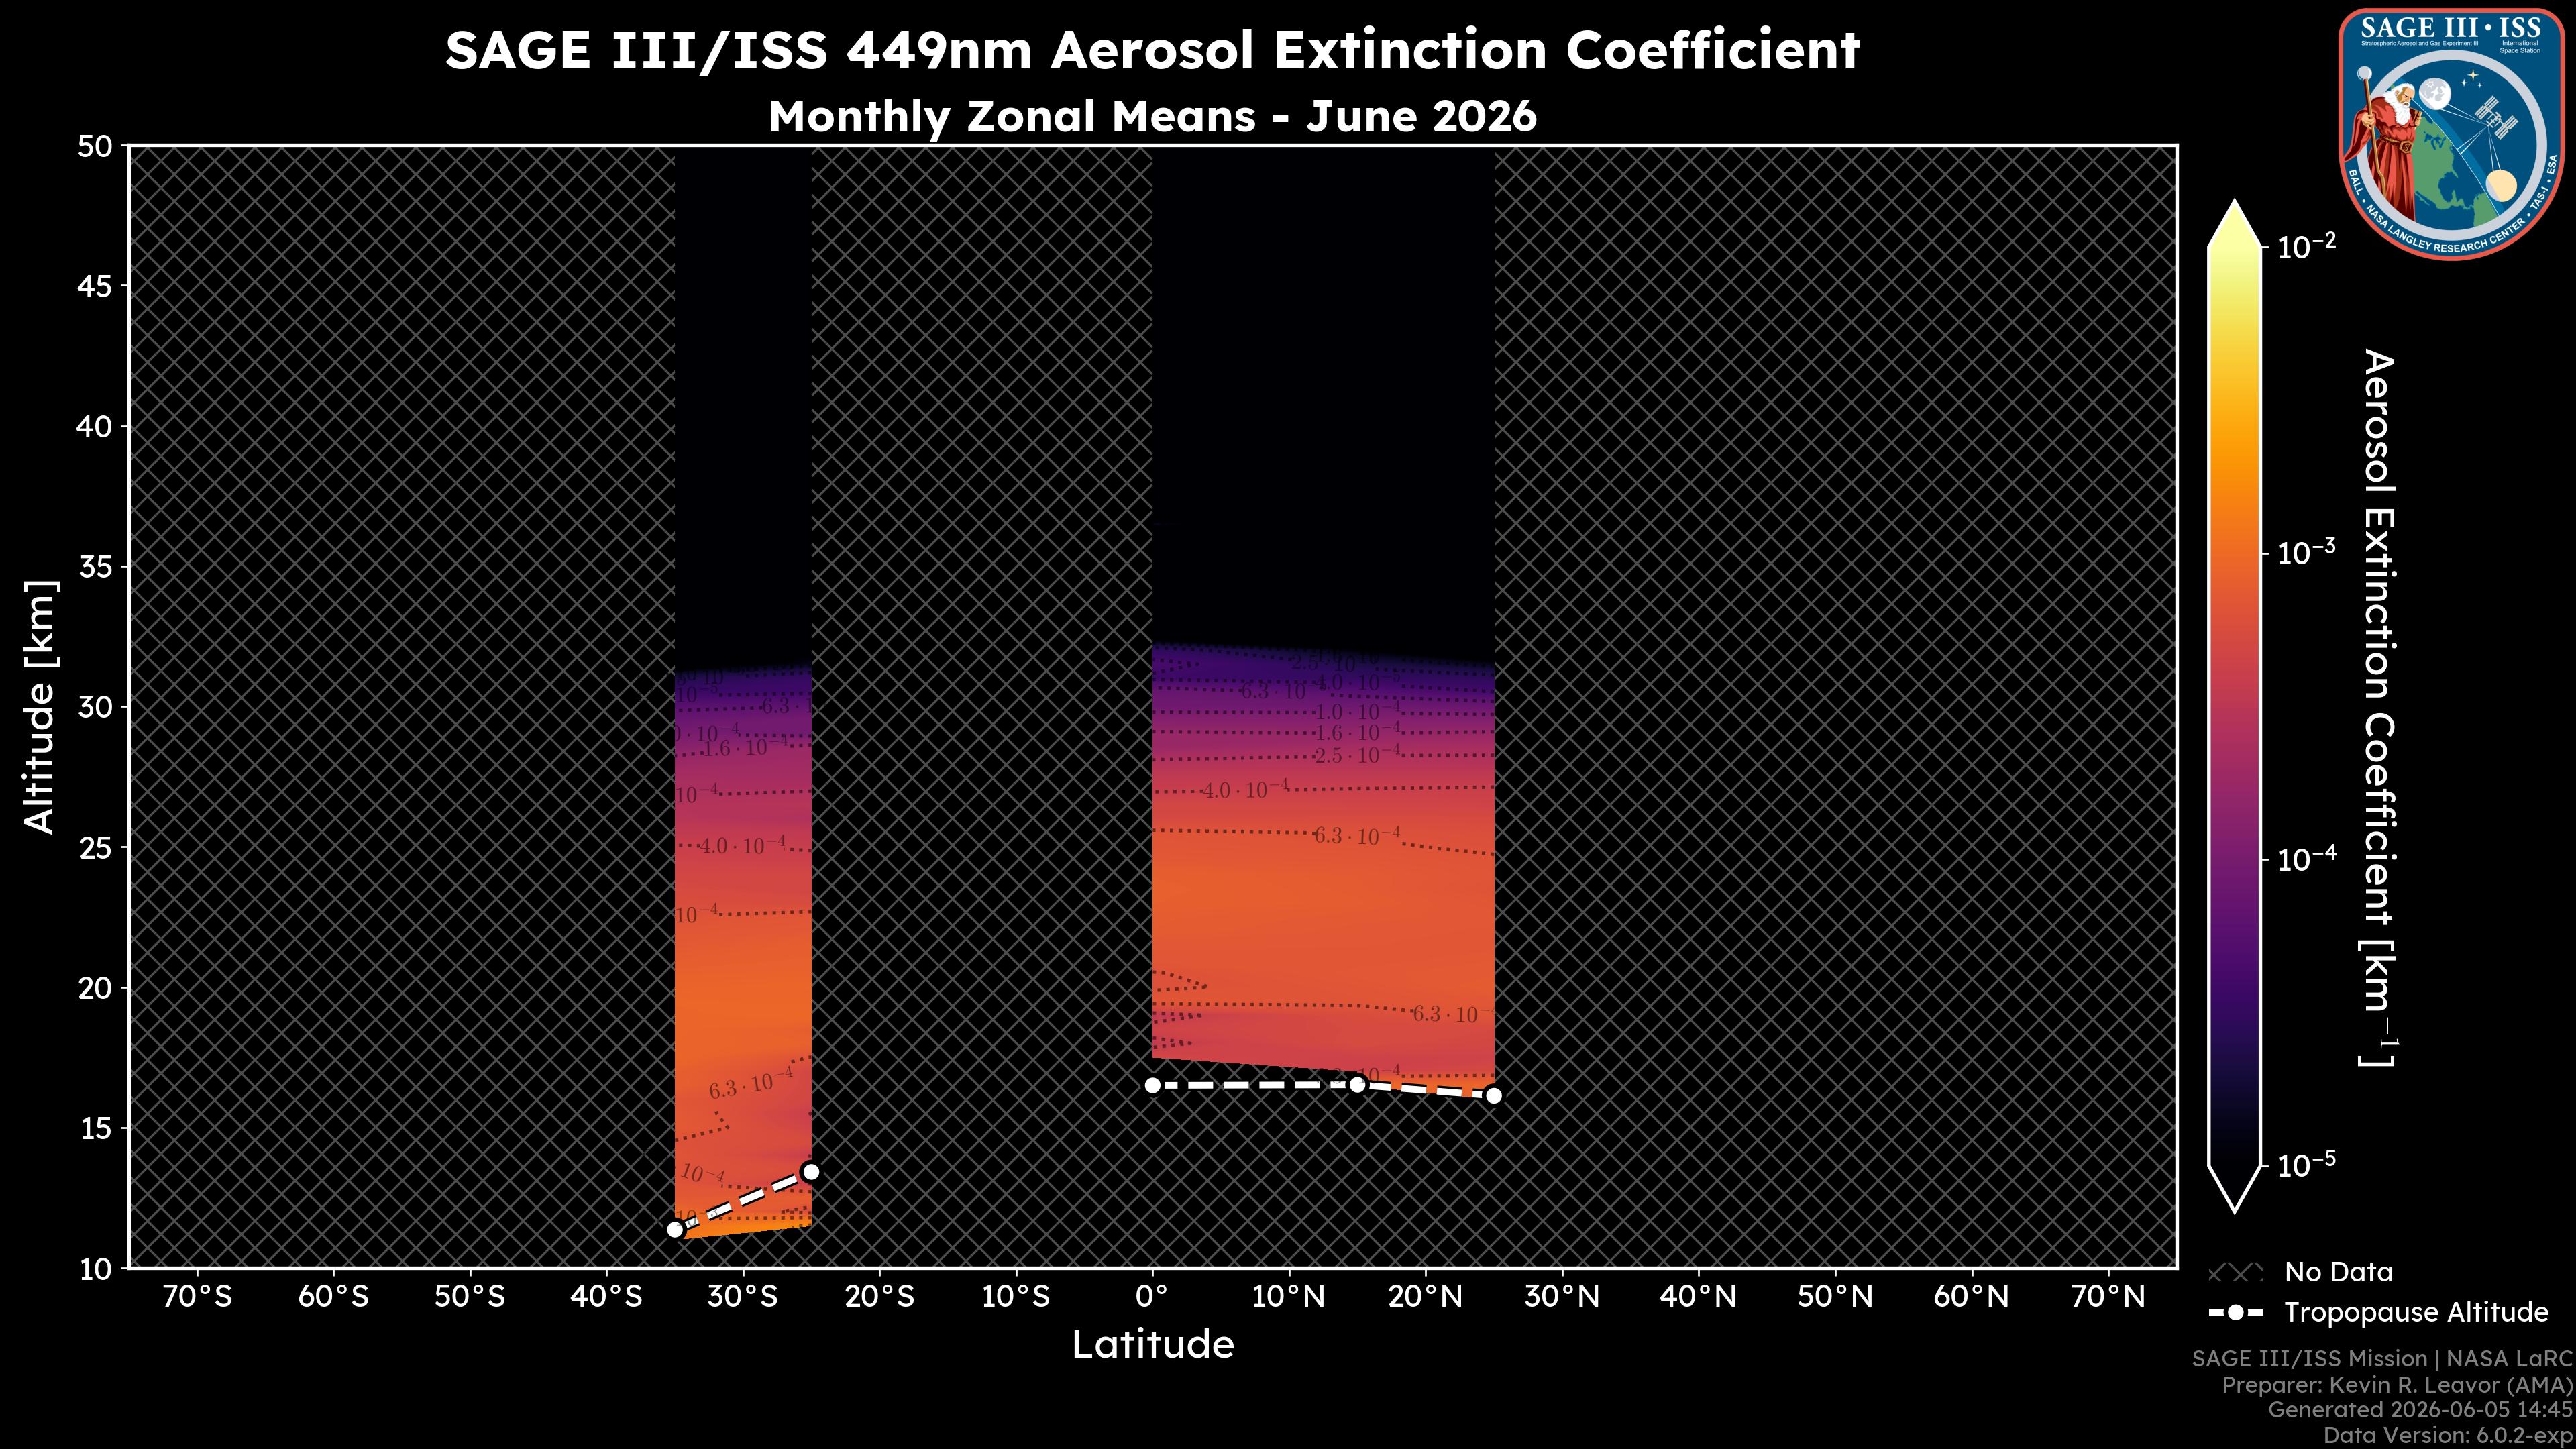Click the y-axis tick label 45
This screenshot has height=1449, width=2576.
pyautogui.click(x=95, y=287)
